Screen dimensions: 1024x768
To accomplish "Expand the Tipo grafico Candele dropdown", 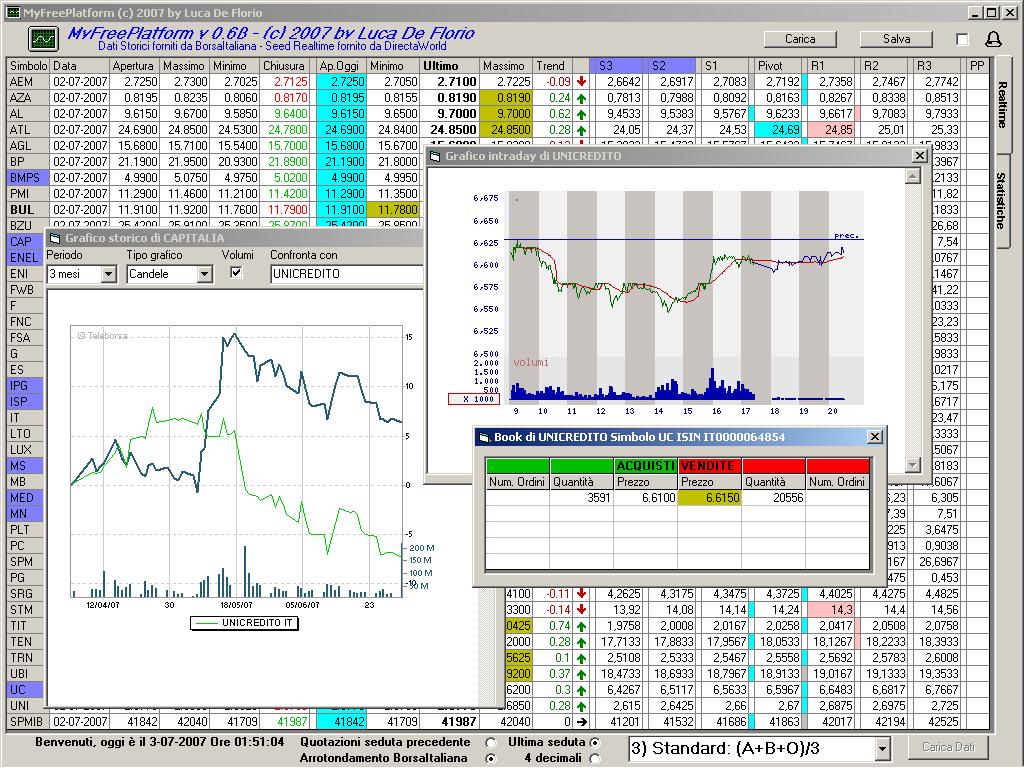I will 204,274.
